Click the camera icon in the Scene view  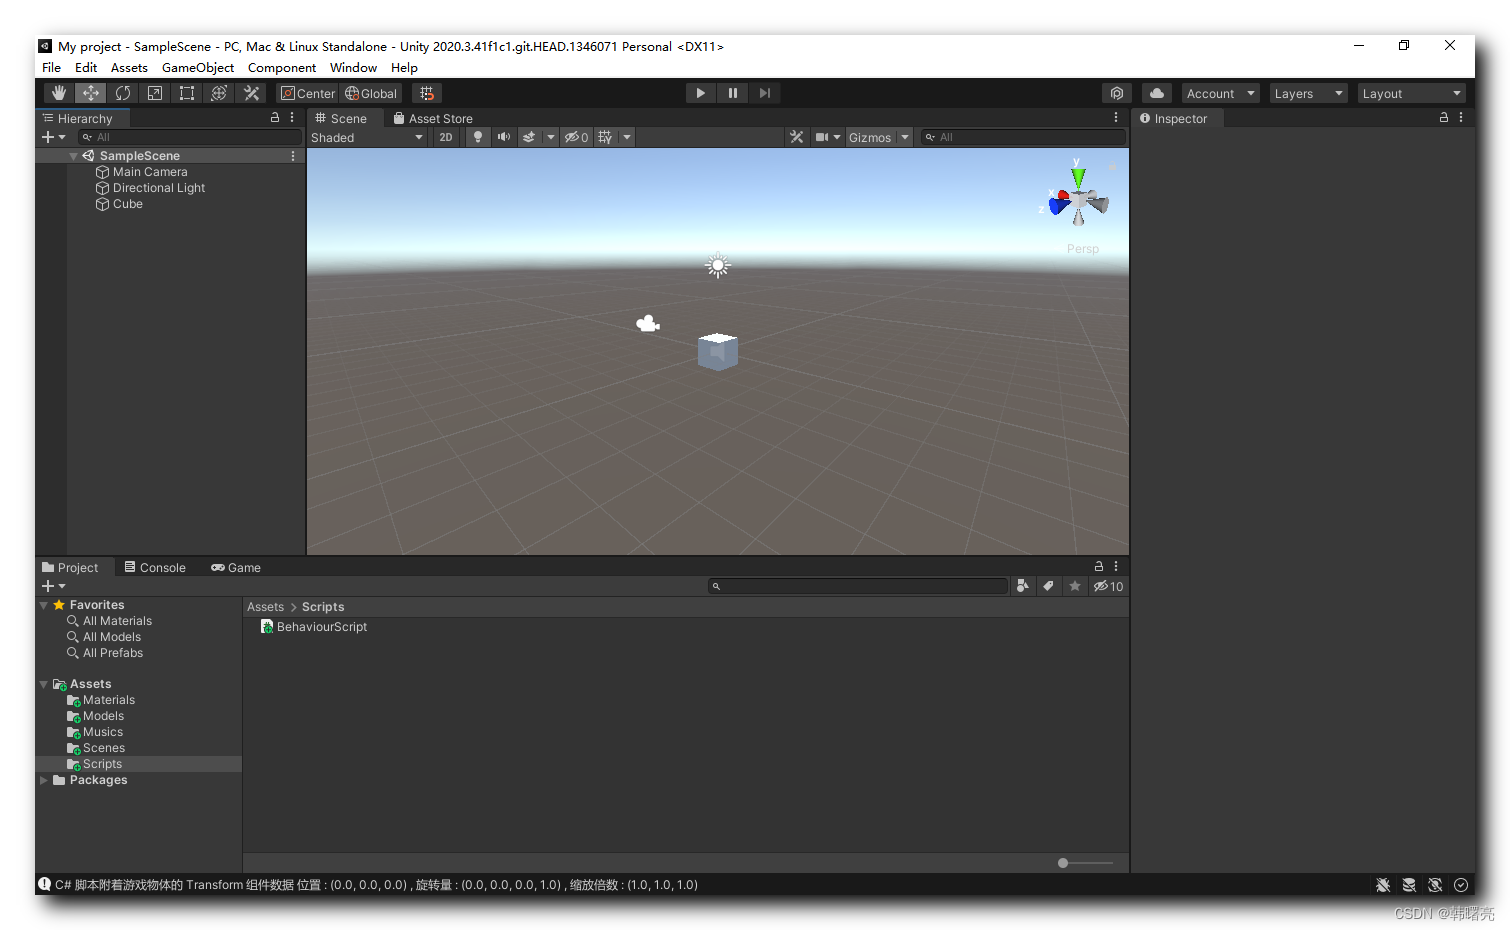point(648,323)
